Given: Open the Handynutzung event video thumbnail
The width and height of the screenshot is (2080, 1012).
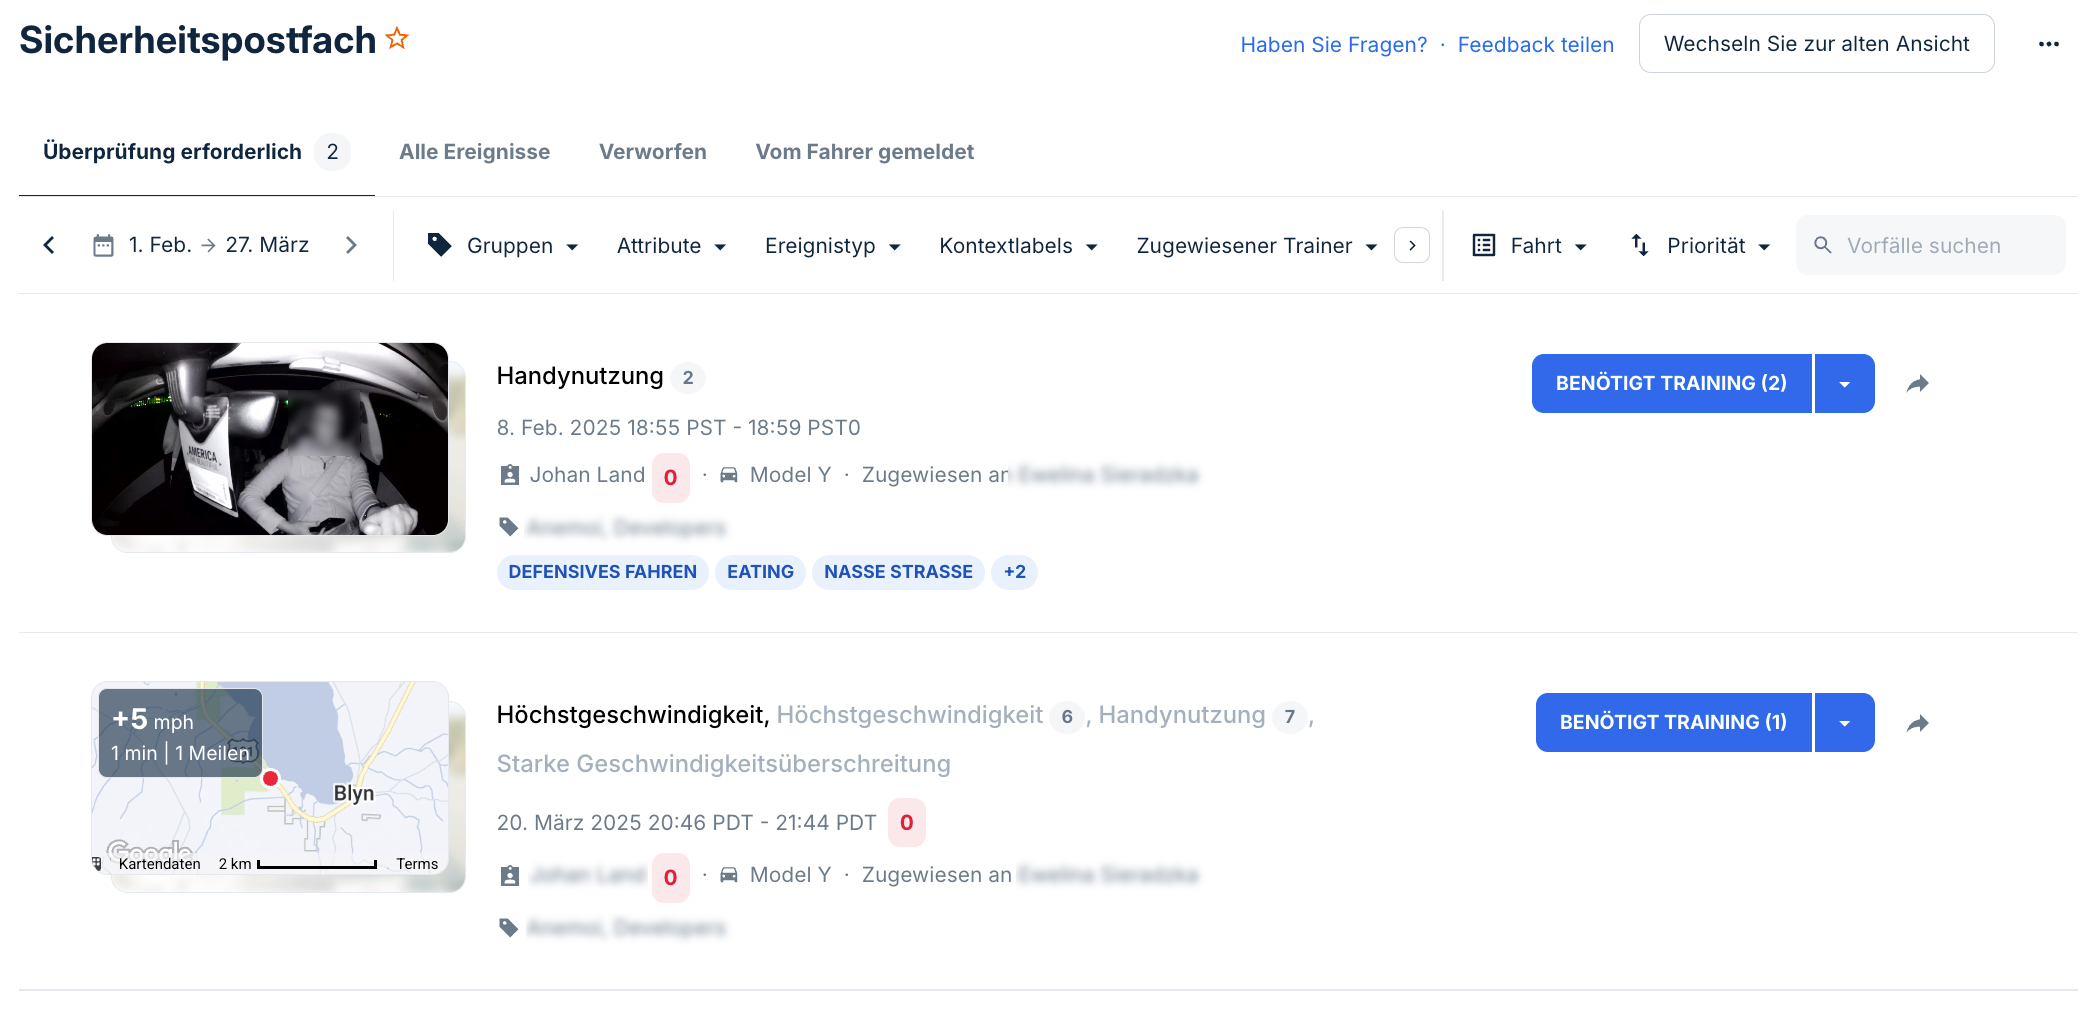Looking at the screenshot, I should tap(270, 439).
